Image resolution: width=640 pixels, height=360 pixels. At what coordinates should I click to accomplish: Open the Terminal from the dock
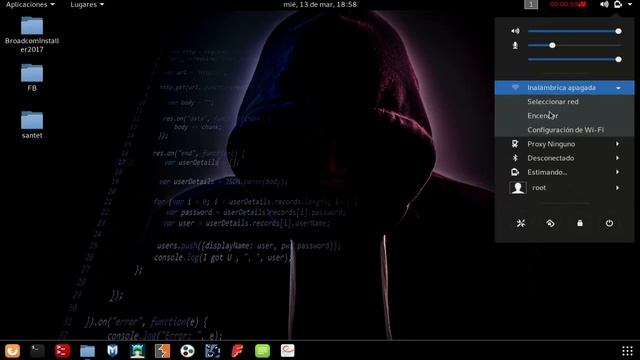(38, 351)
